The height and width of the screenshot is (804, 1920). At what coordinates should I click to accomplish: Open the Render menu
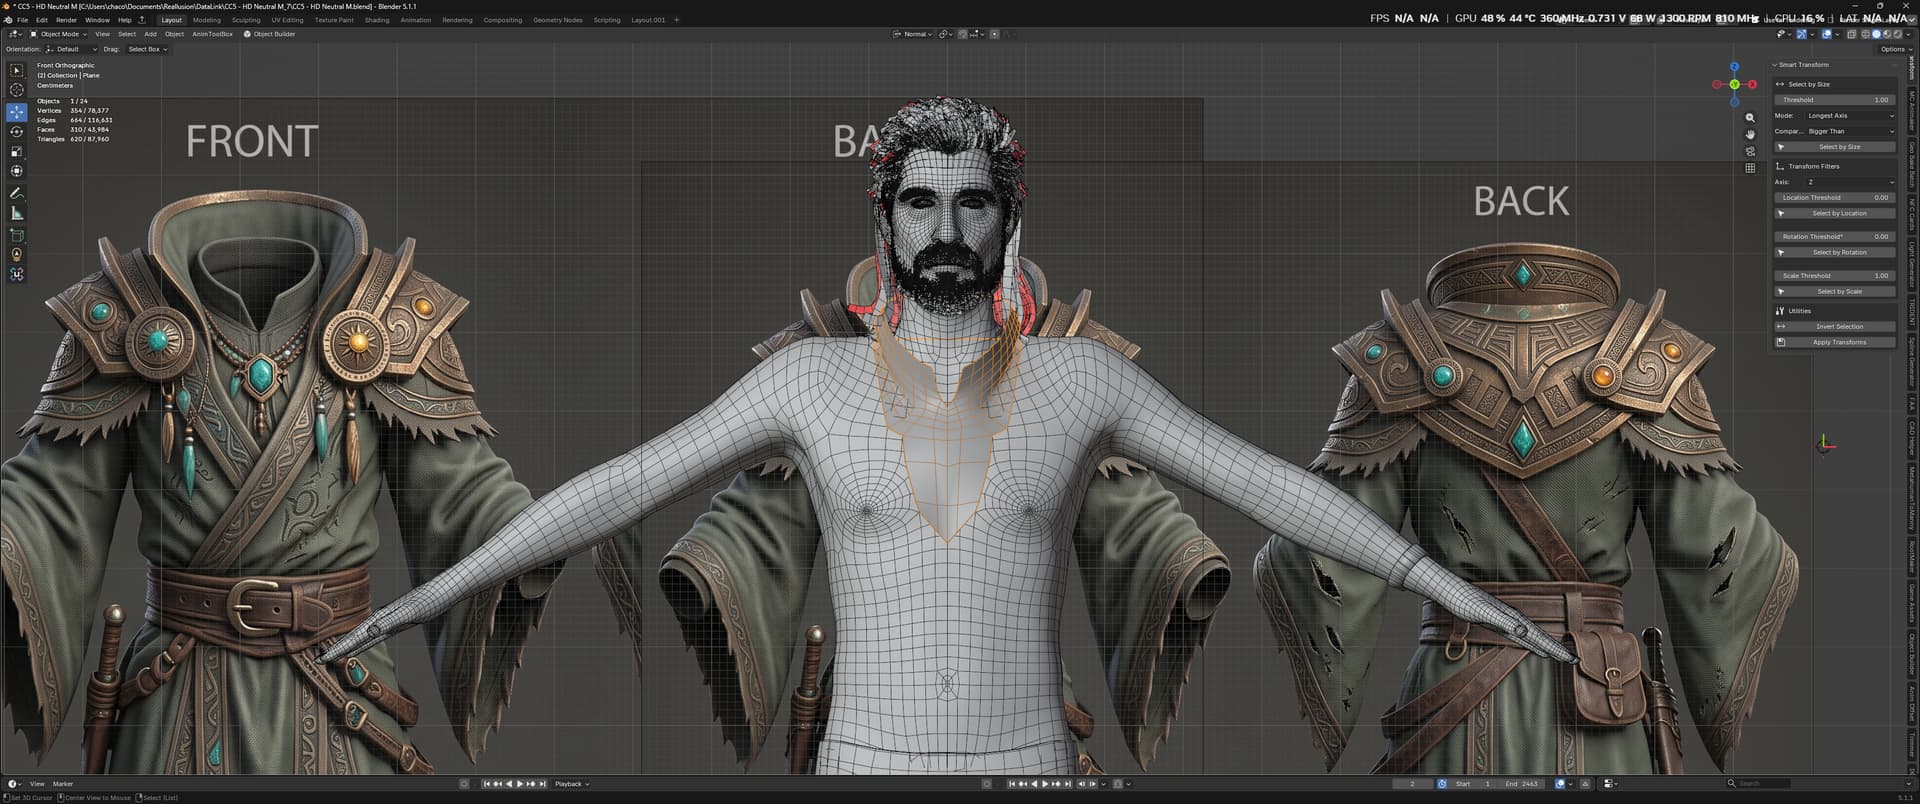click(x=66, y=20)
